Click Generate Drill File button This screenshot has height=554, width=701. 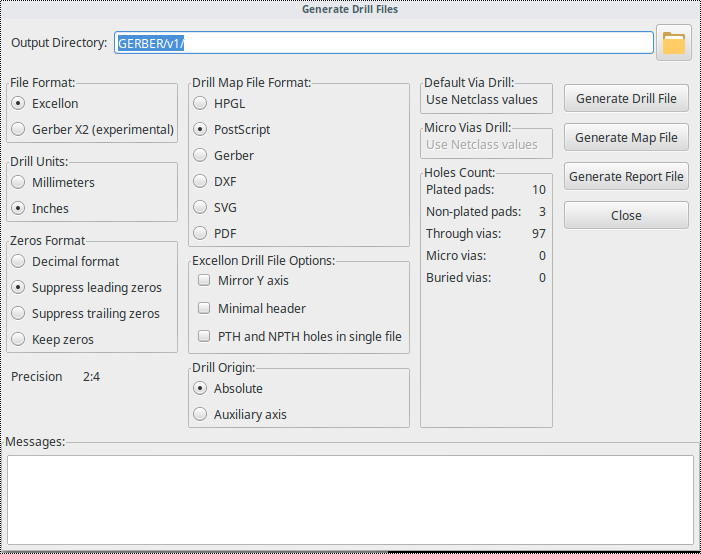626,99
